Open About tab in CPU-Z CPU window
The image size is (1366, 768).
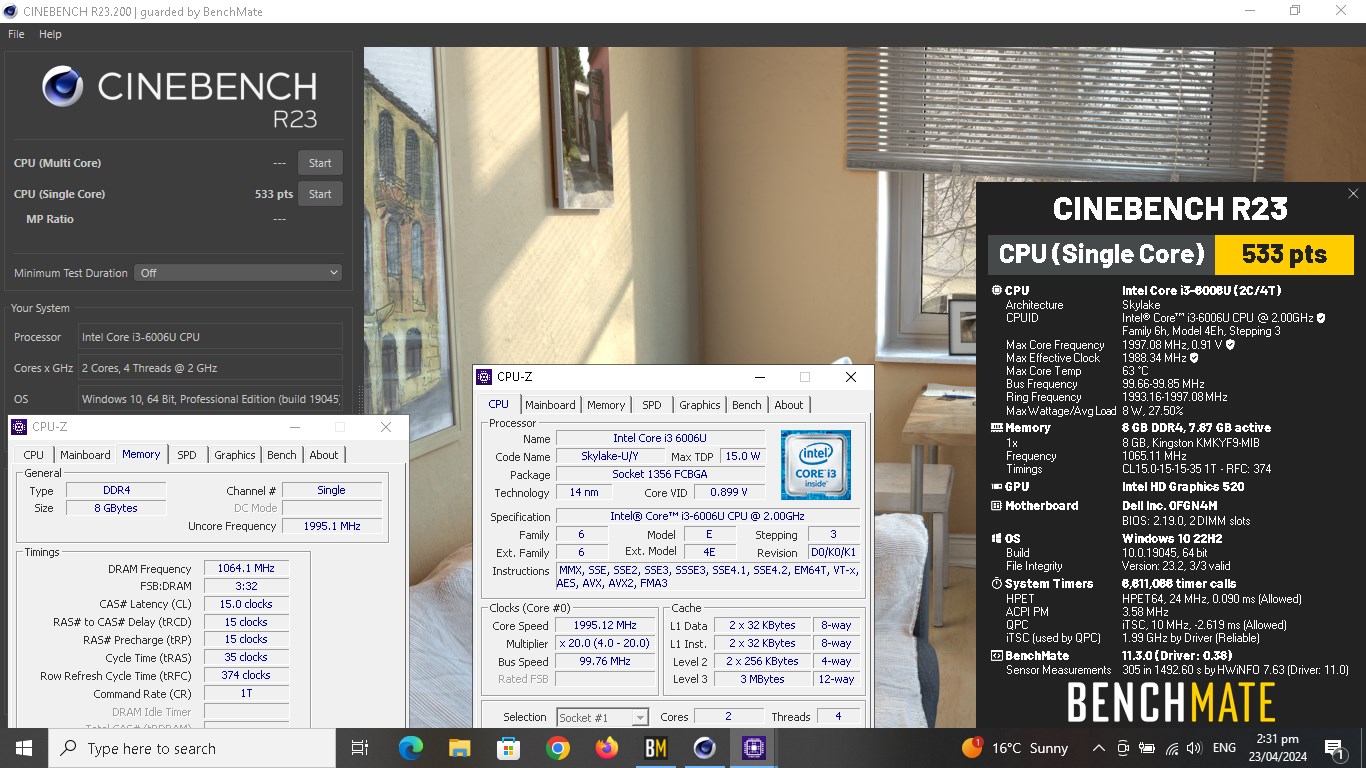(789, 405)
